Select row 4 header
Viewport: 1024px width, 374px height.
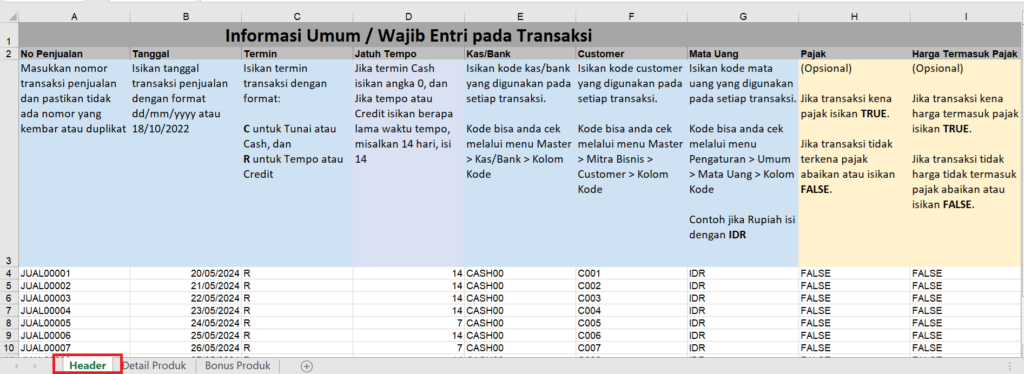coord(9,273)
